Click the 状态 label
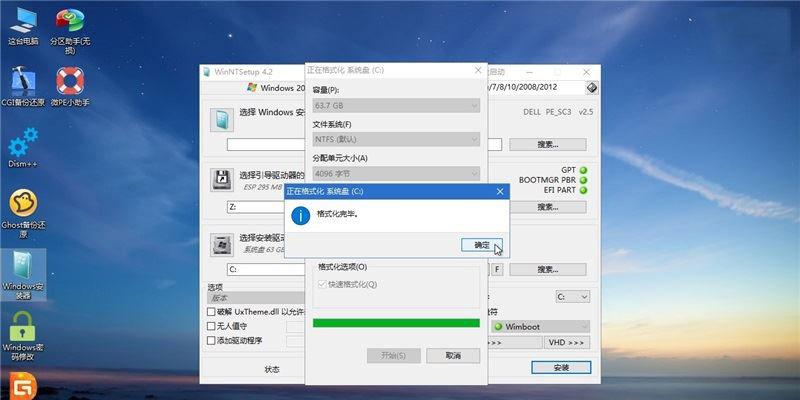Image resolution: width=800 pixels, height=400 pixels. [272, 369]
